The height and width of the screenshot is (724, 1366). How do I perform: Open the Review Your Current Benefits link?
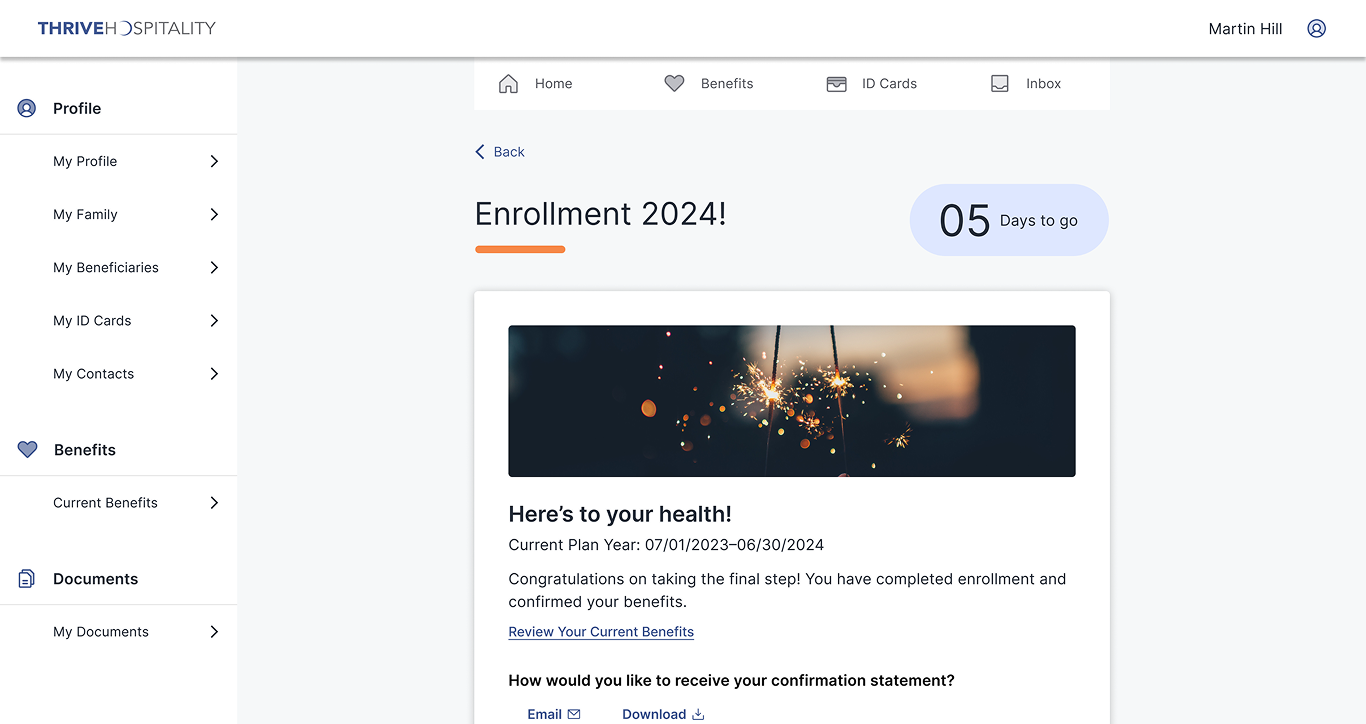(x=601, y=632)
